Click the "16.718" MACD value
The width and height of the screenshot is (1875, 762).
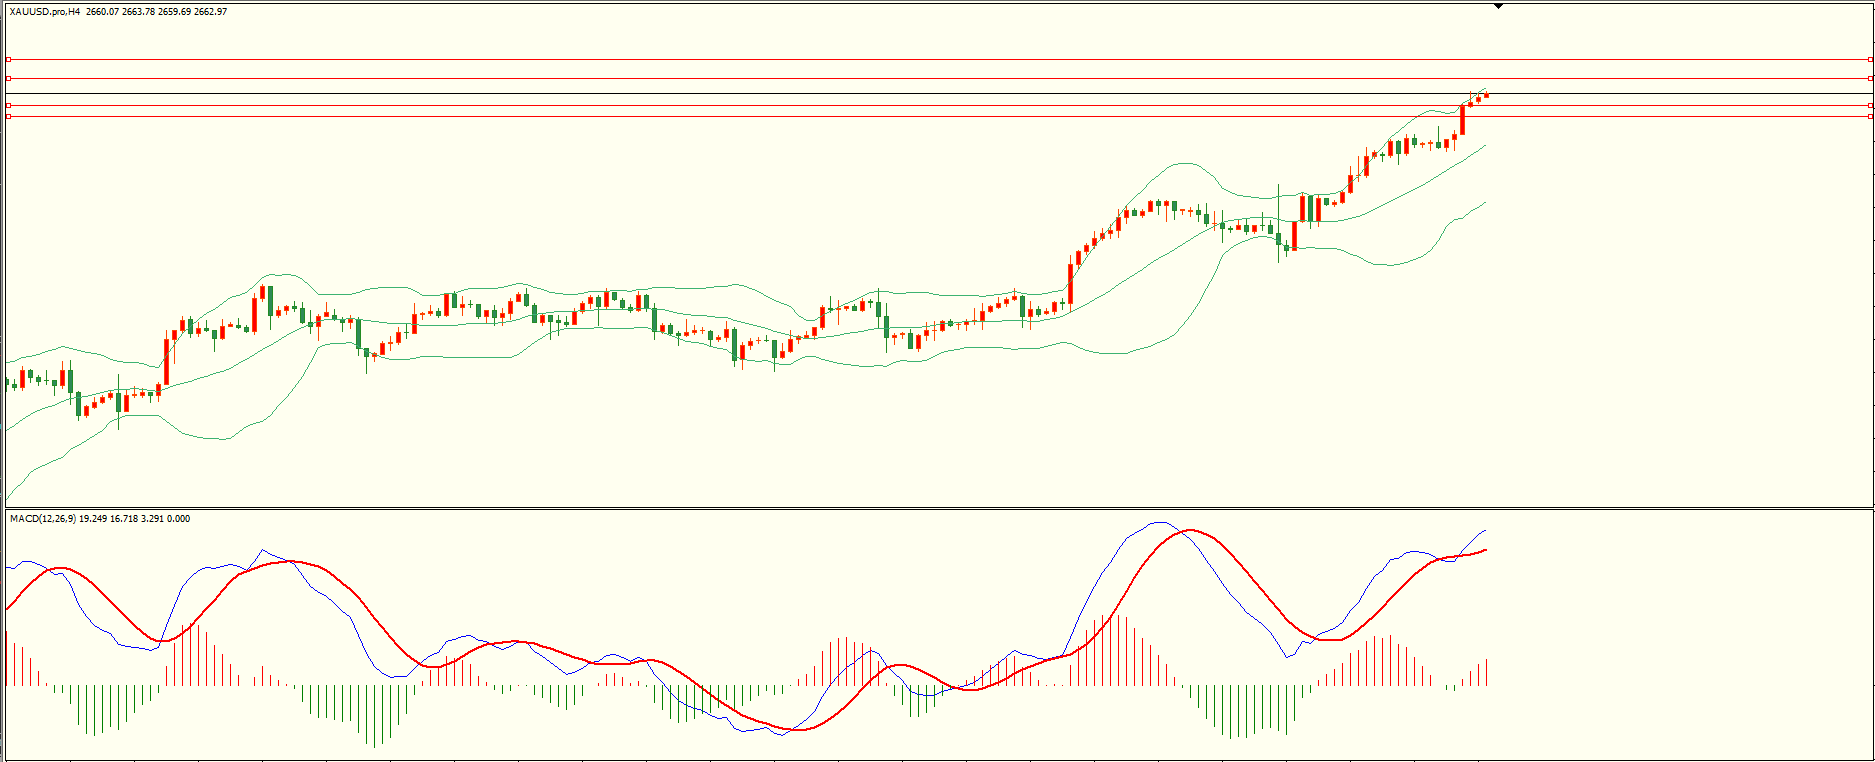coord(124,519)
